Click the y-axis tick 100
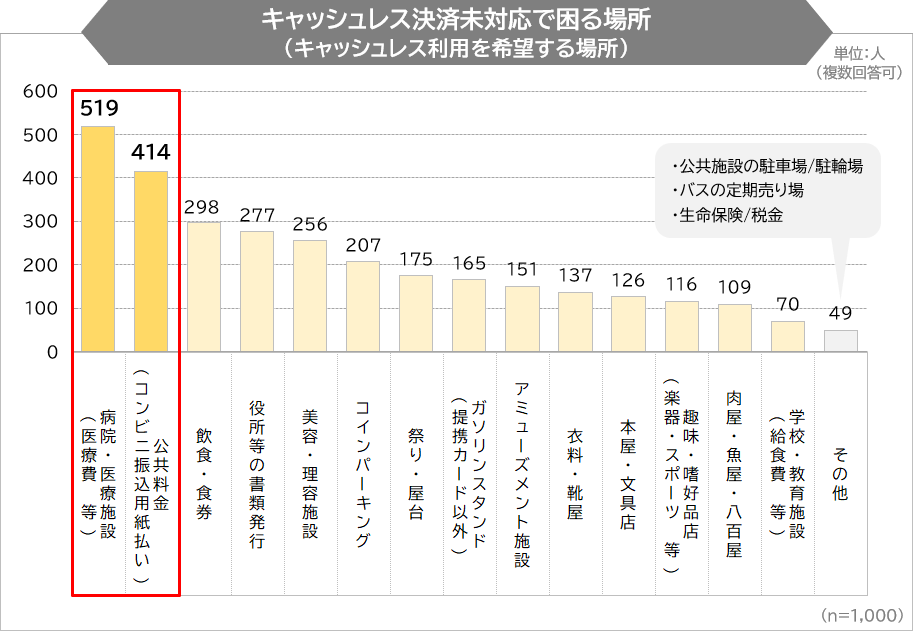 coord(40,309)
